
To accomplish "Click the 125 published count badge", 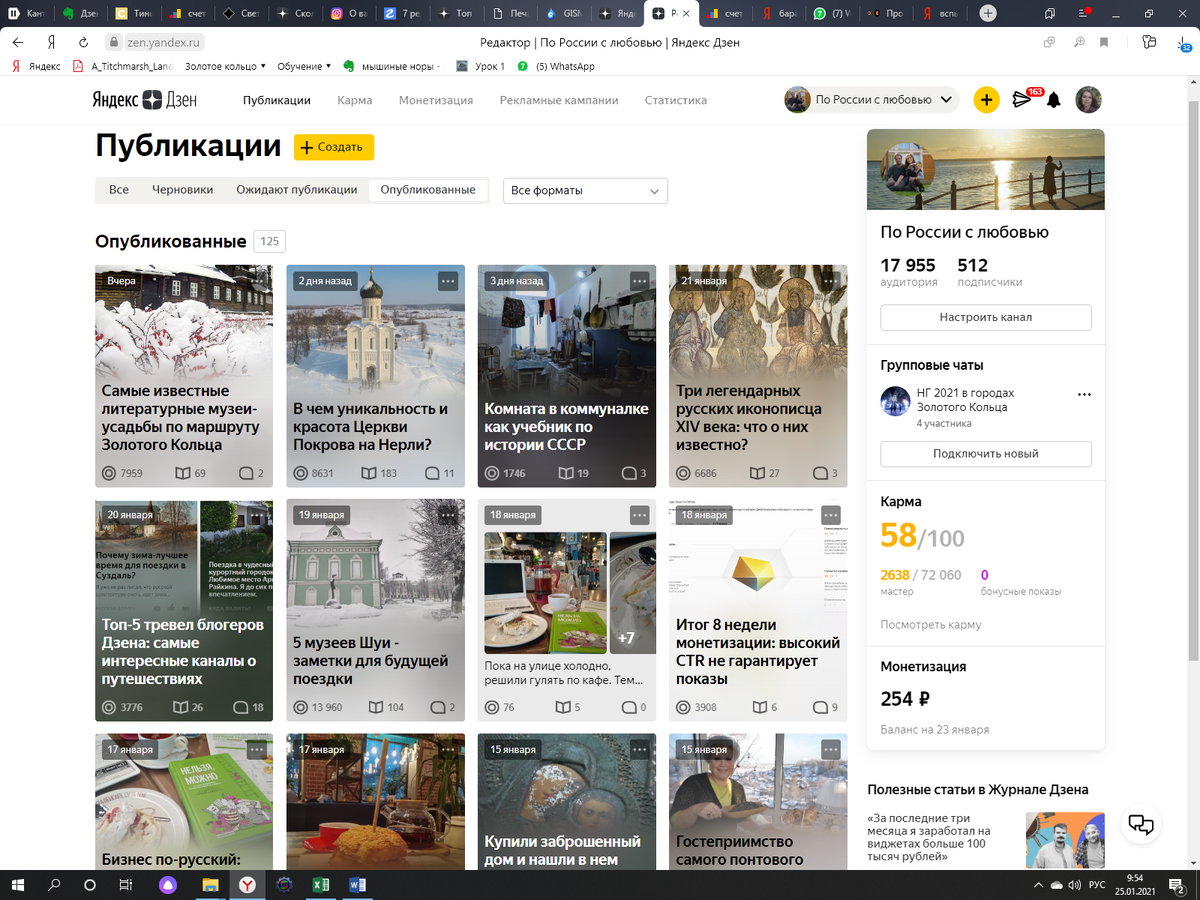I will tap(270, 241).
